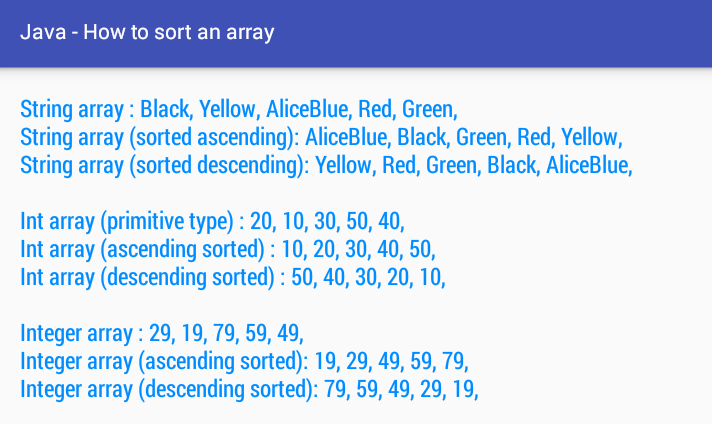Select the "String array (sorted ascending)" line
This screenshot has height=424, width=712.
[x=321, y=138]
